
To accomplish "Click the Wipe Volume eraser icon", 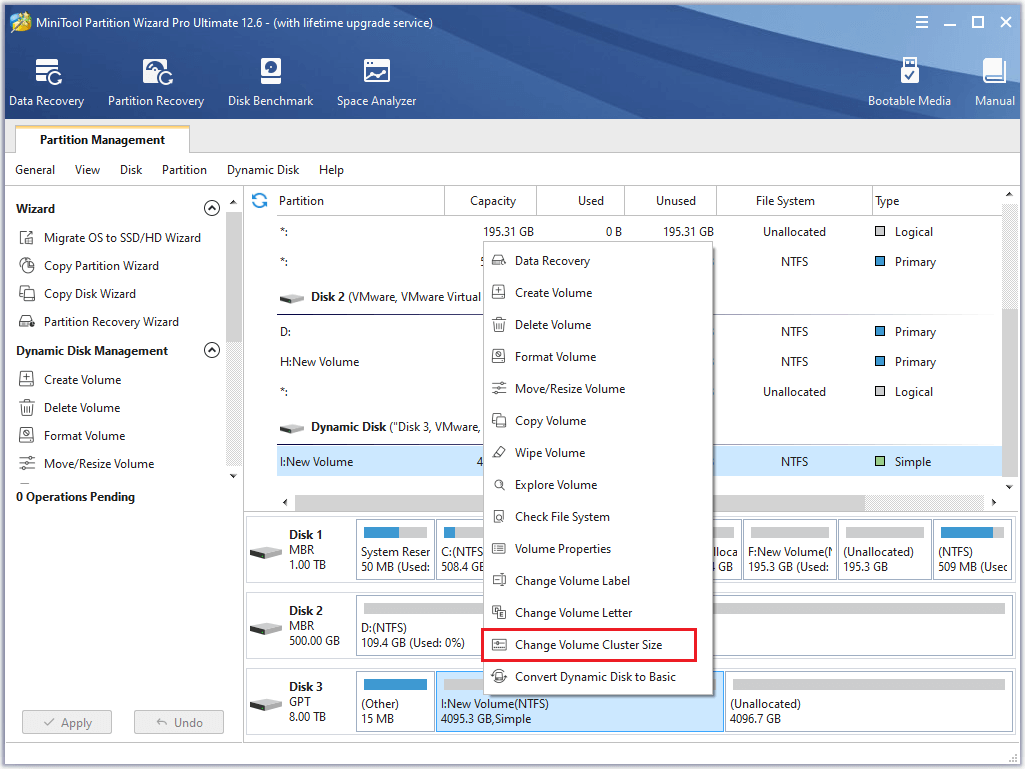I will click(x=499, y=453).
